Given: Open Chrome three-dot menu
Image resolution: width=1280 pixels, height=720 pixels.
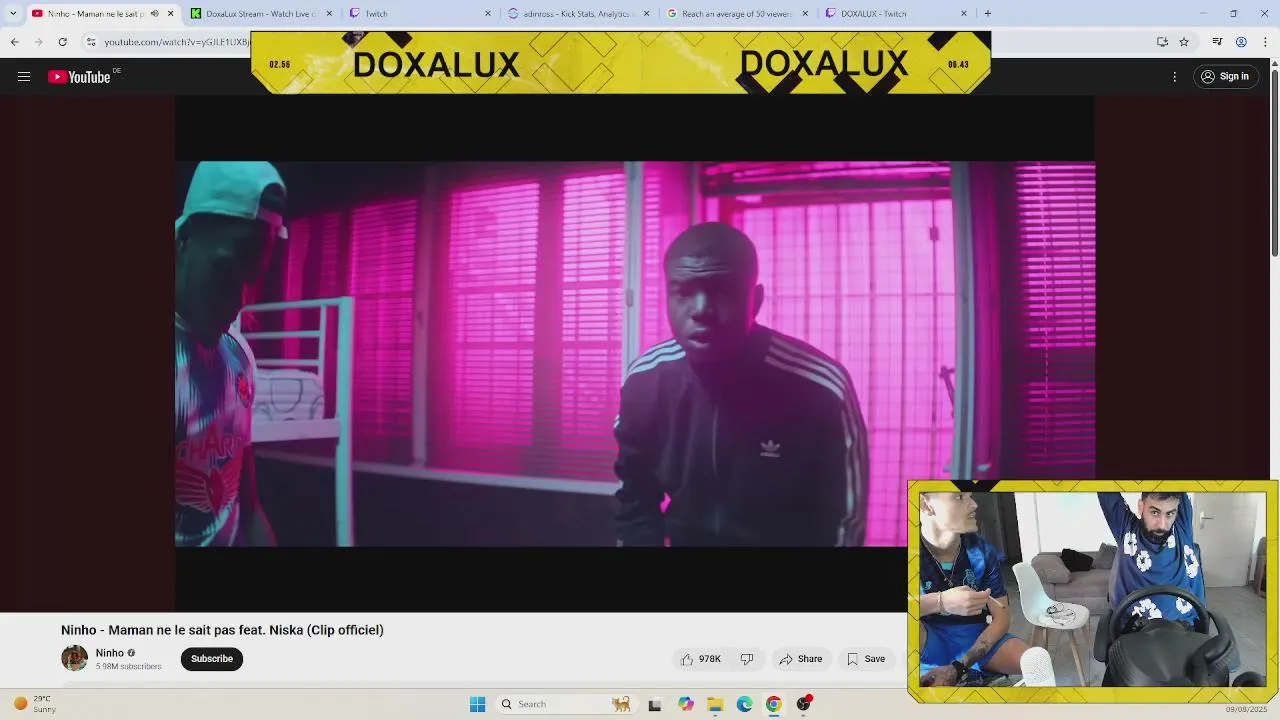Looking at the screenshot, I should tap(1265, 42).
